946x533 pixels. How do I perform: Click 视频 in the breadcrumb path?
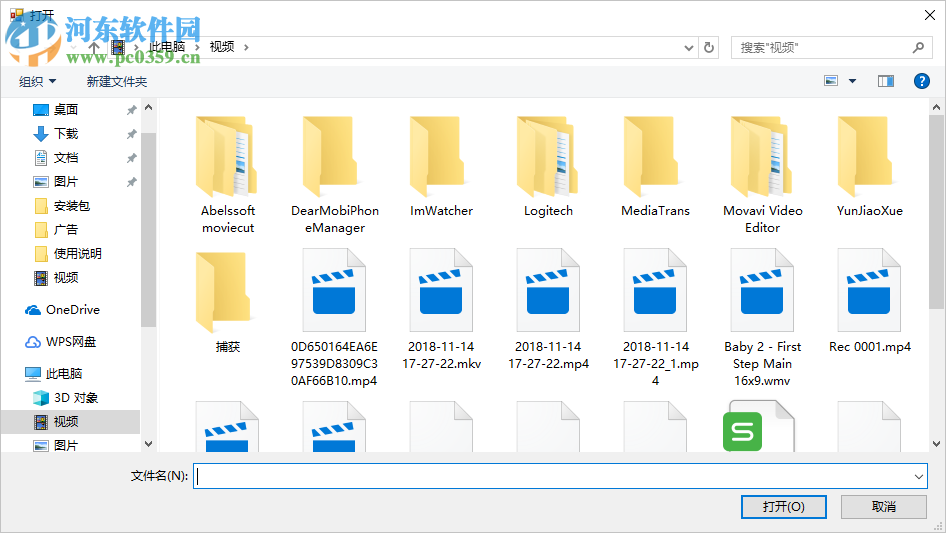tap(222, 47)
